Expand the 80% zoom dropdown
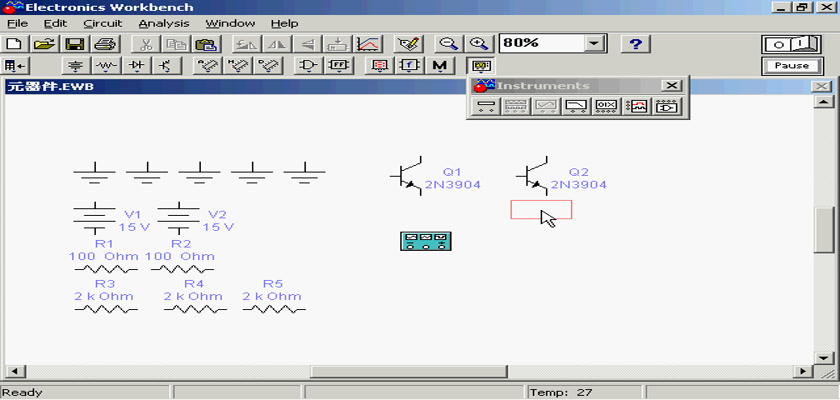Viewport: 840px width, 400px height. 595,44
